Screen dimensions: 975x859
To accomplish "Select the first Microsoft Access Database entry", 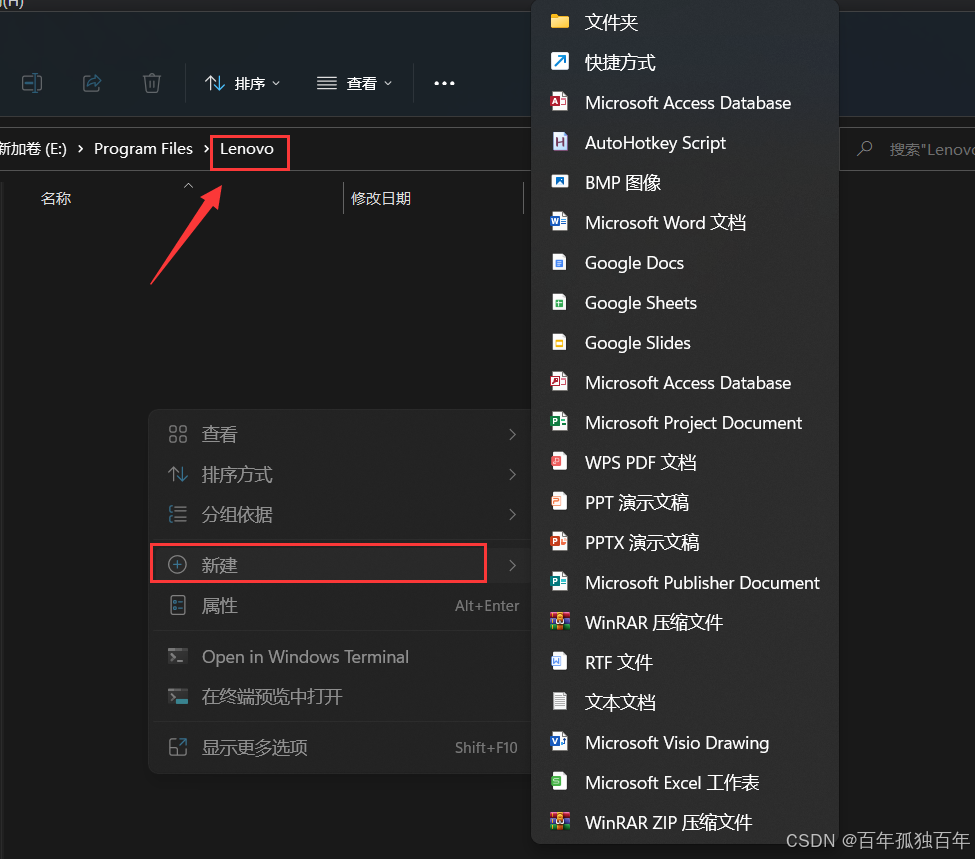I will 685,103.
